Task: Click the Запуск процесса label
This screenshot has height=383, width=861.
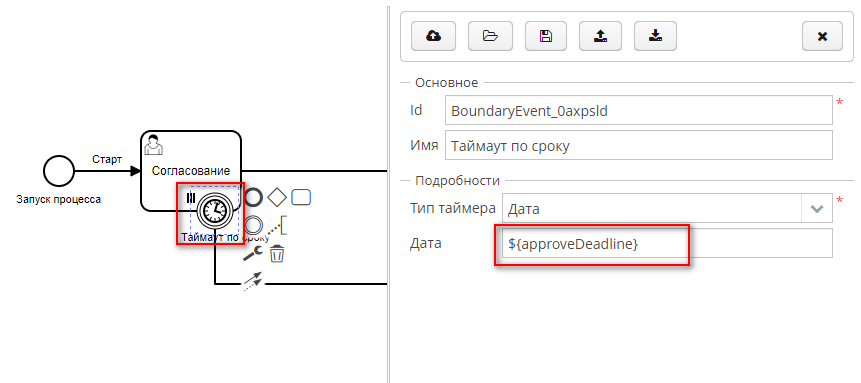Action: point(59,199)
